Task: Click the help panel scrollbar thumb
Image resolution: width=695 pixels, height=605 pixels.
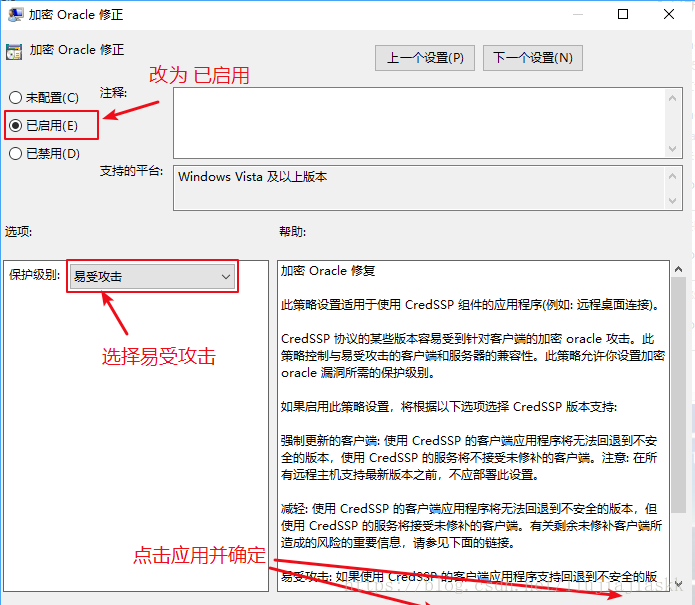Action: 678,395
